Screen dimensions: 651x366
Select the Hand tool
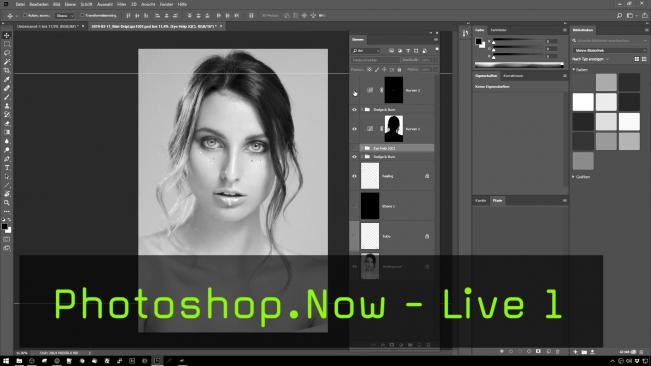[7, 194]
